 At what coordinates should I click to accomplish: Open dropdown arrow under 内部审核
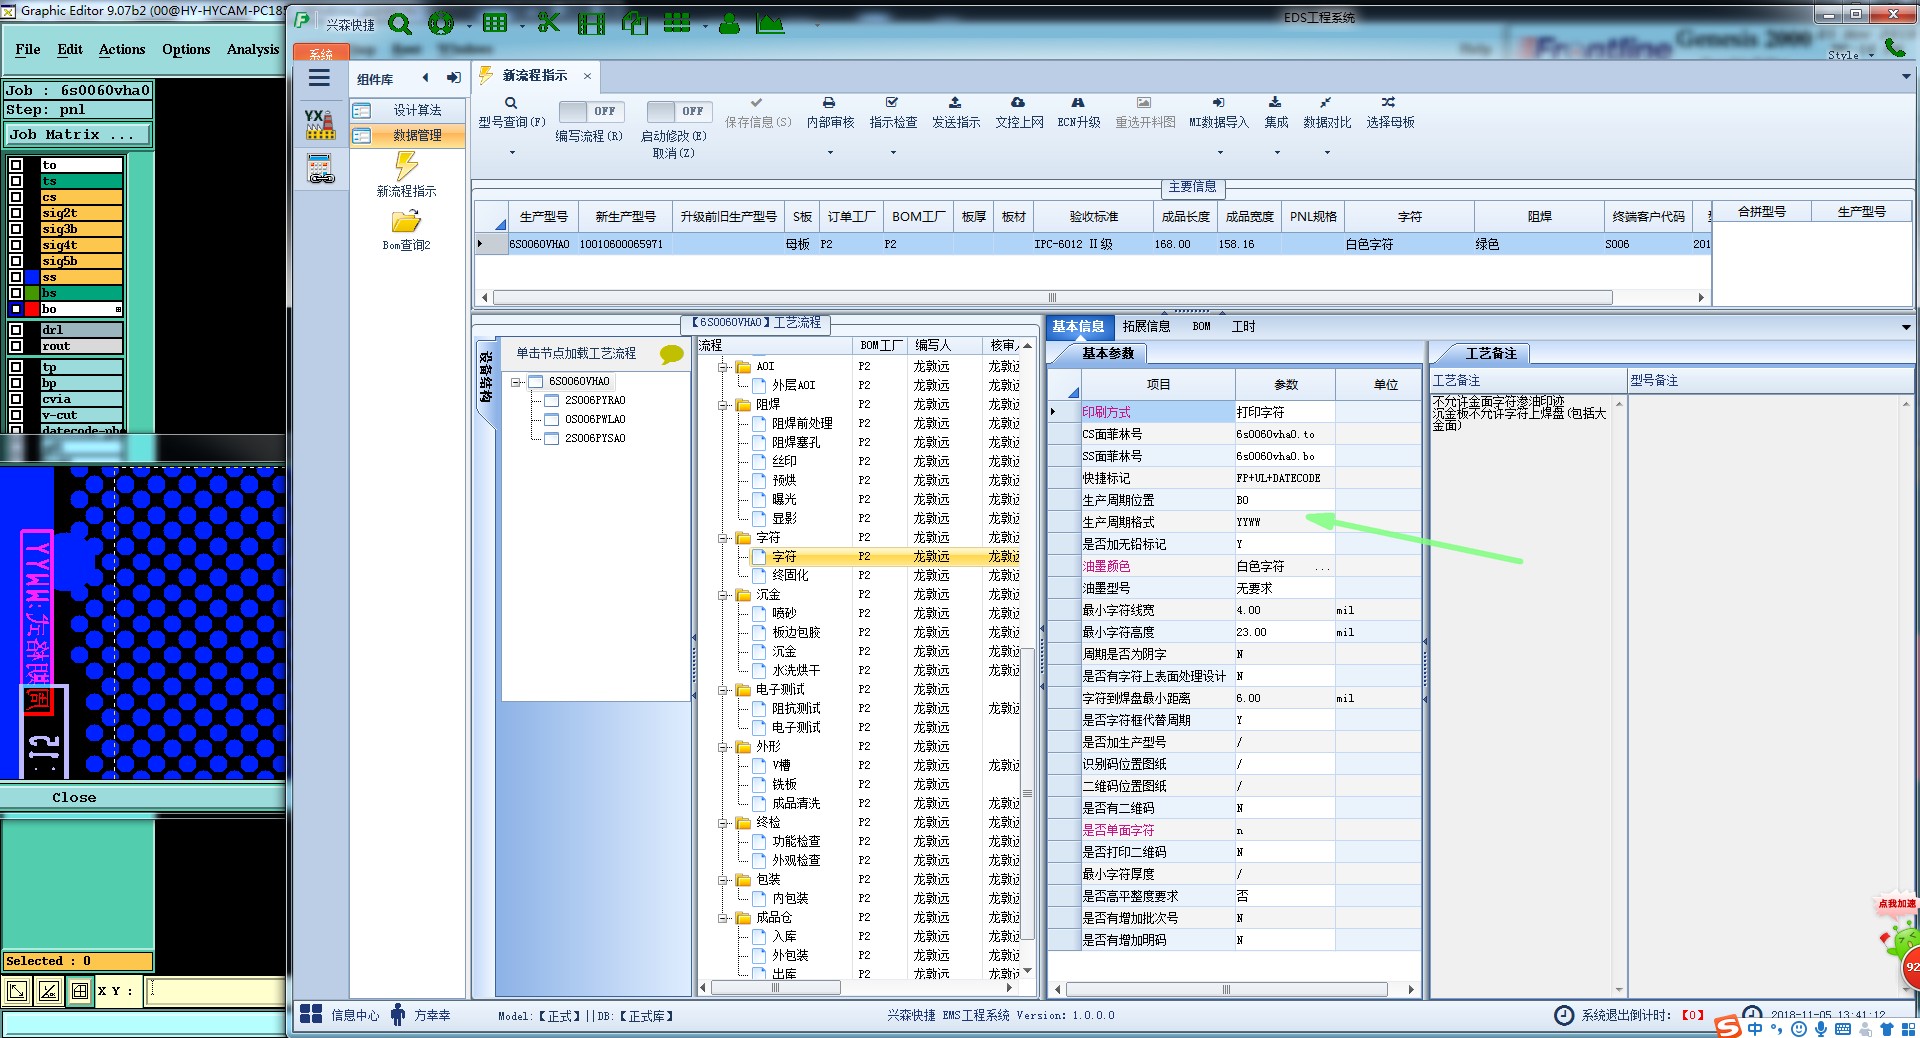tap(830, 152)
